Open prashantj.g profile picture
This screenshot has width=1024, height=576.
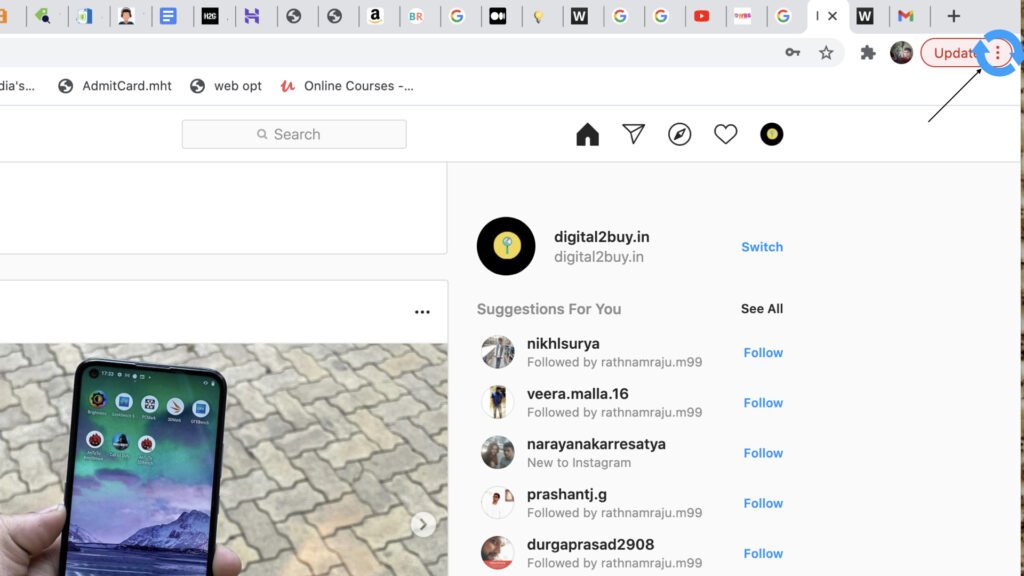498,503
